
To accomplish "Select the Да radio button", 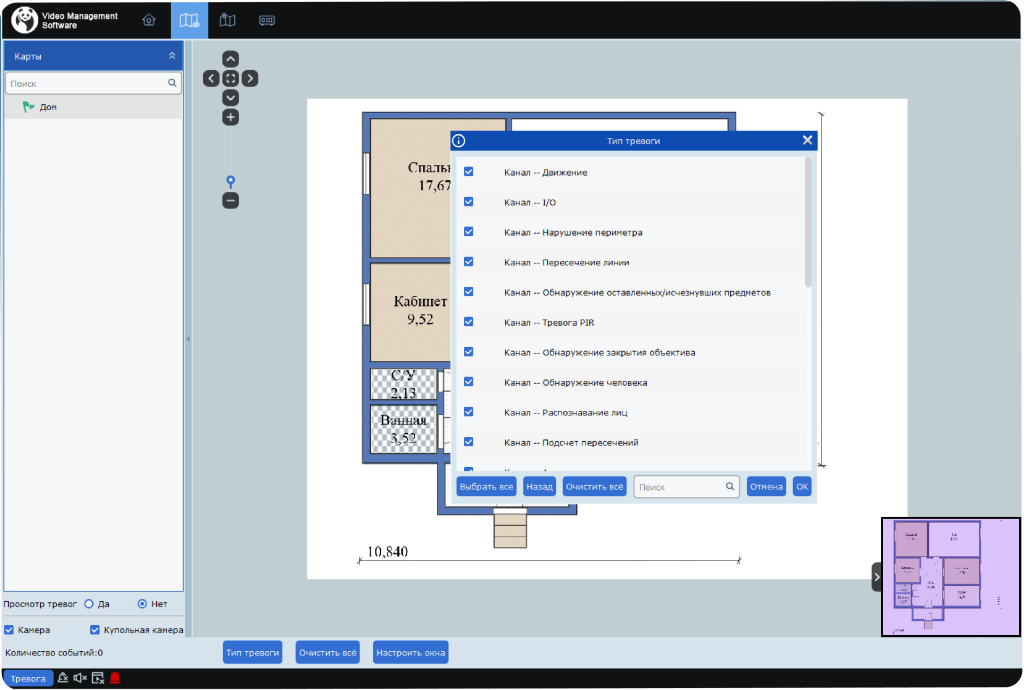I will 89,604.
